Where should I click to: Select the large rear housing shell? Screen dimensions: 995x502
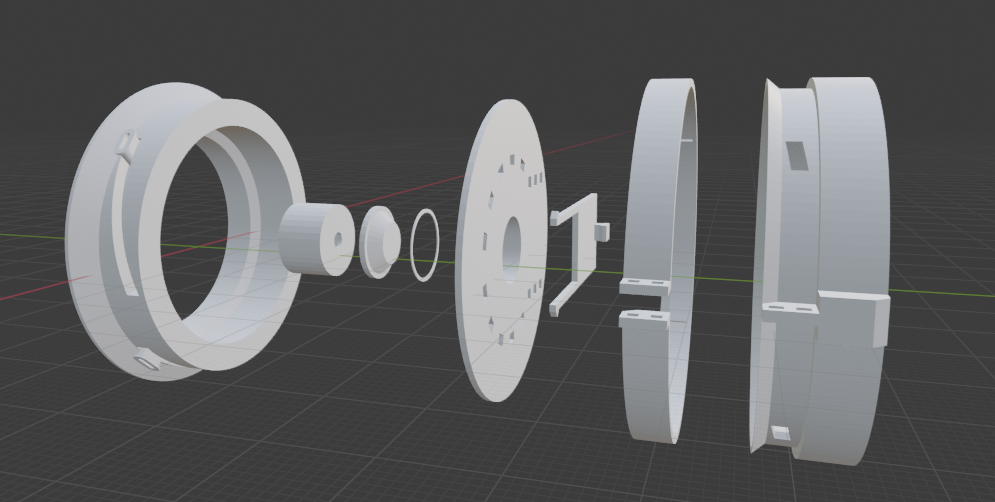[819, 270]
